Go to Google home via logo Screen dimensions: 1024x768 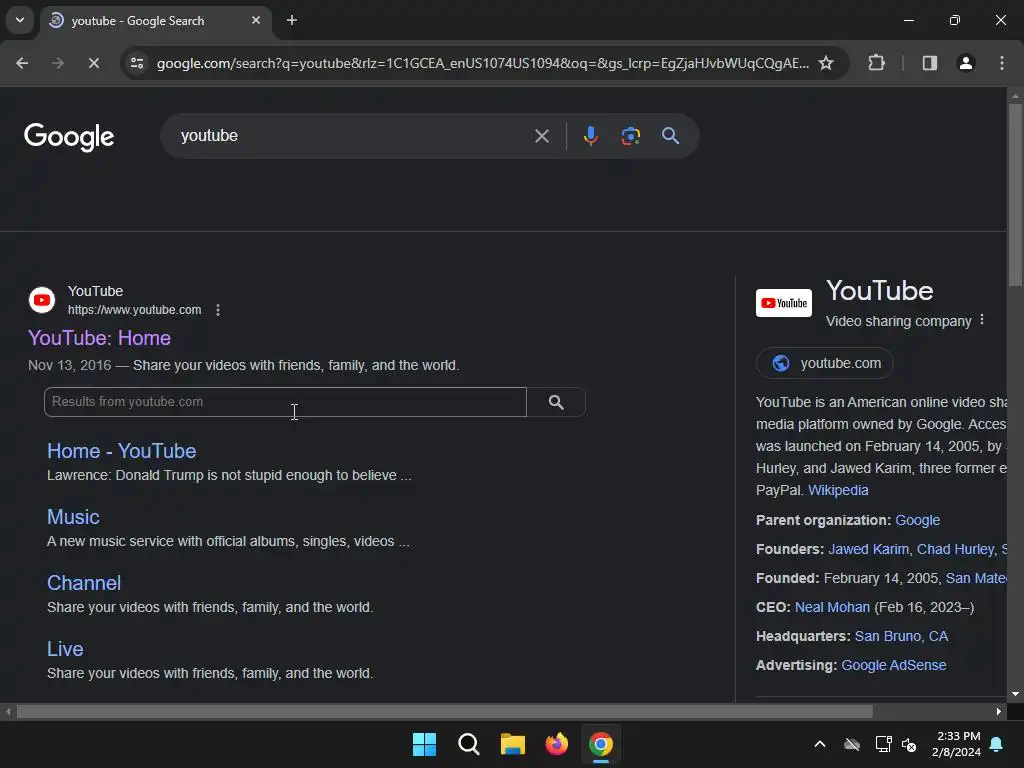(x=69, y=136)
